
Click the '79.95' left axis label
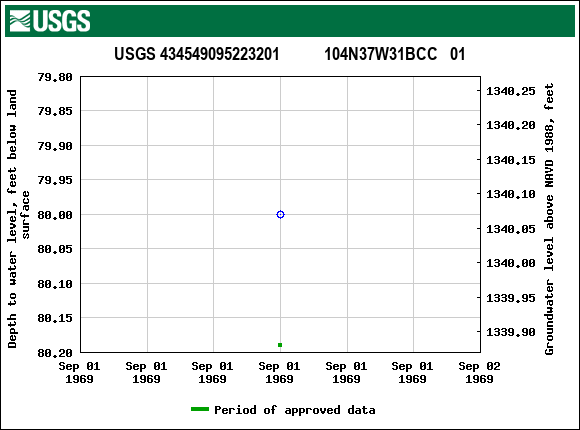pos(55,180)
